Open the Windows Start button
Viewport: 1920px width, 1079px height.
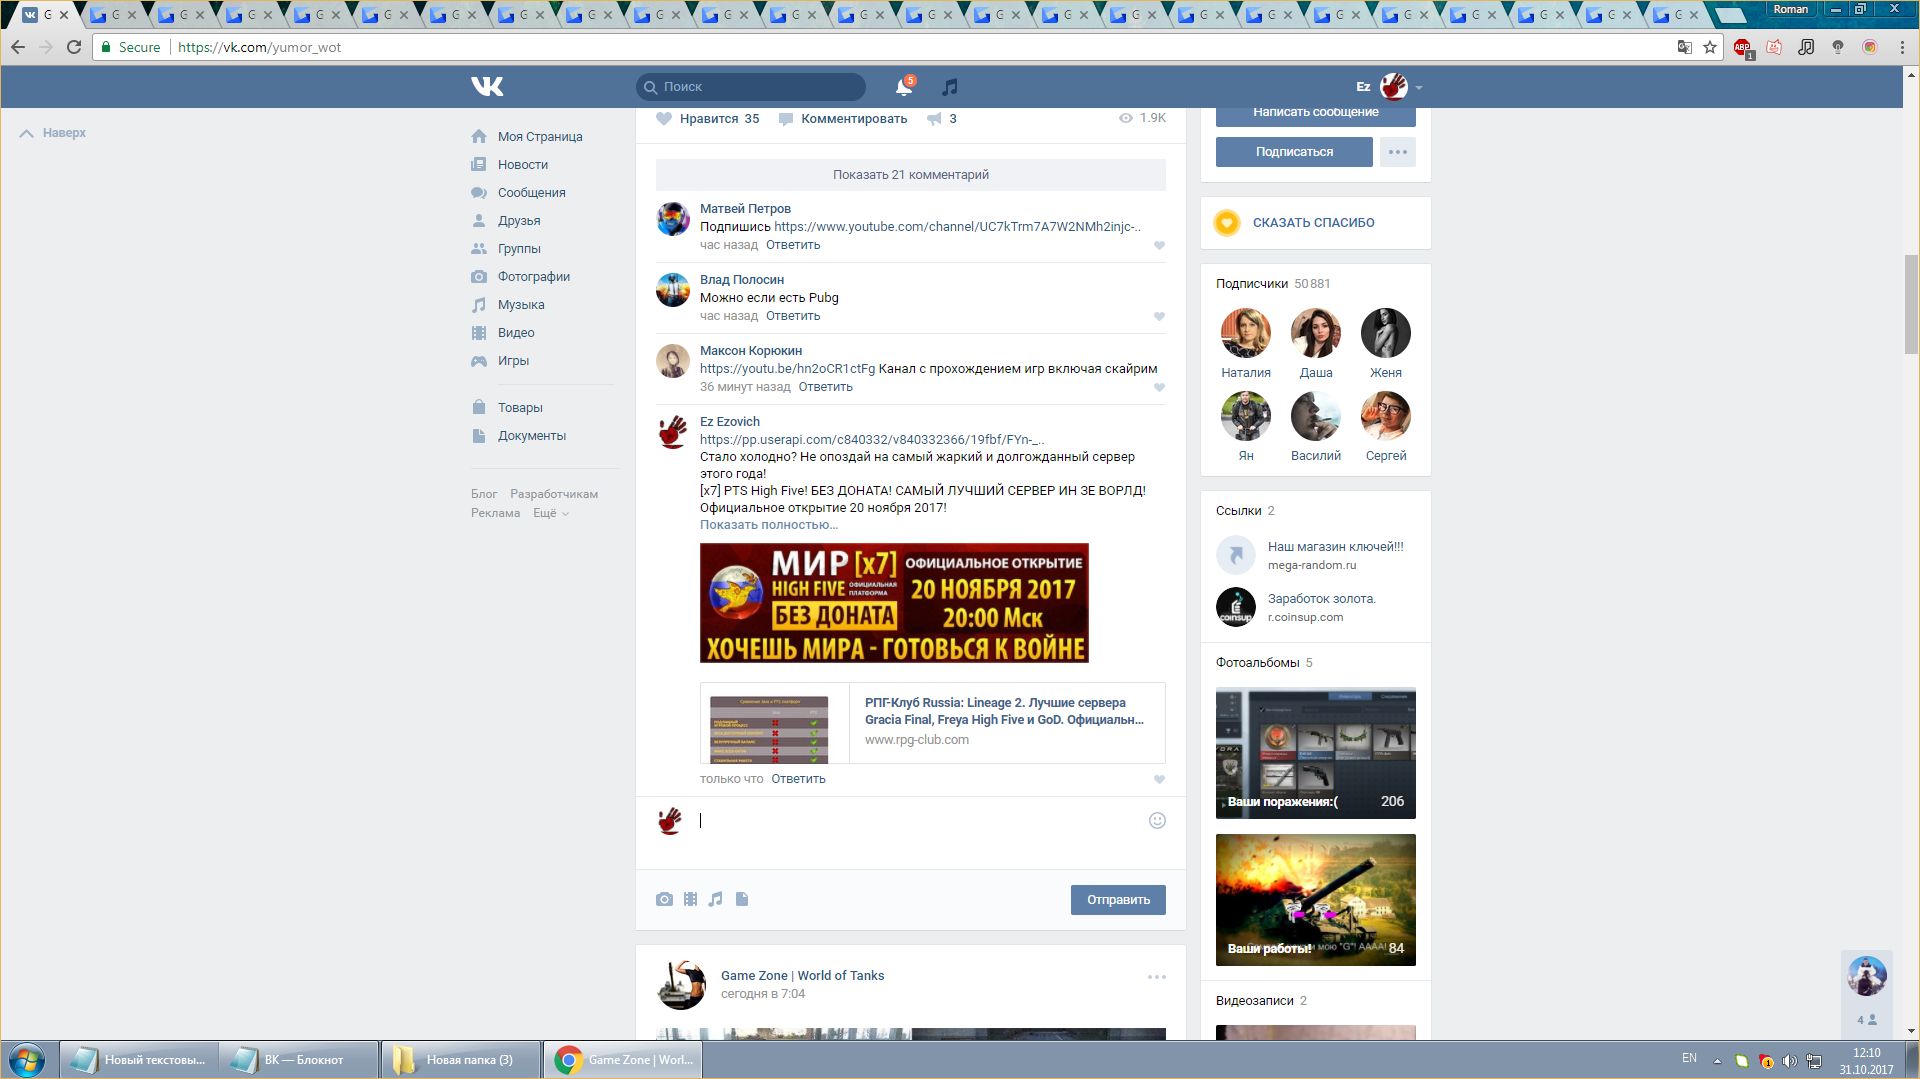click(x=27, y=1060)
